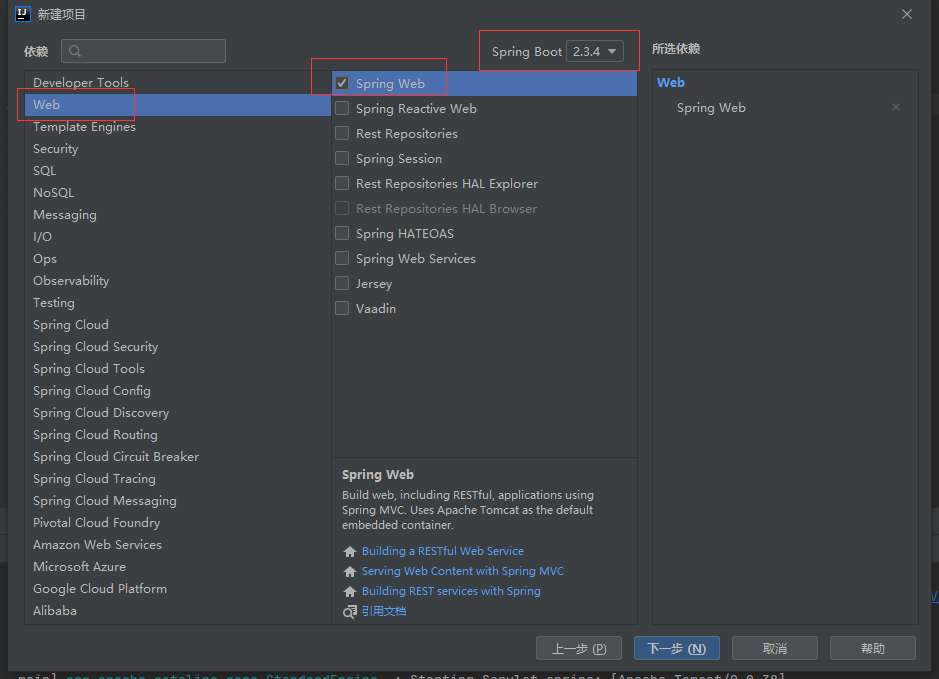This screenshot has width=939, height=679.
Task: Select Google Cloud Platform category
Action: pyautogui.click(x=178, y=589)
